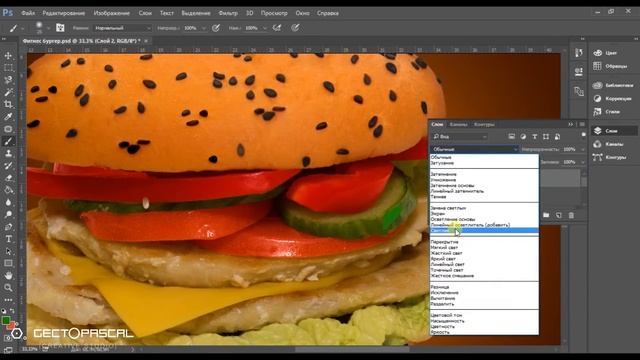Toggle type layer filter icon
640x360 pixels.
point(534,137)
